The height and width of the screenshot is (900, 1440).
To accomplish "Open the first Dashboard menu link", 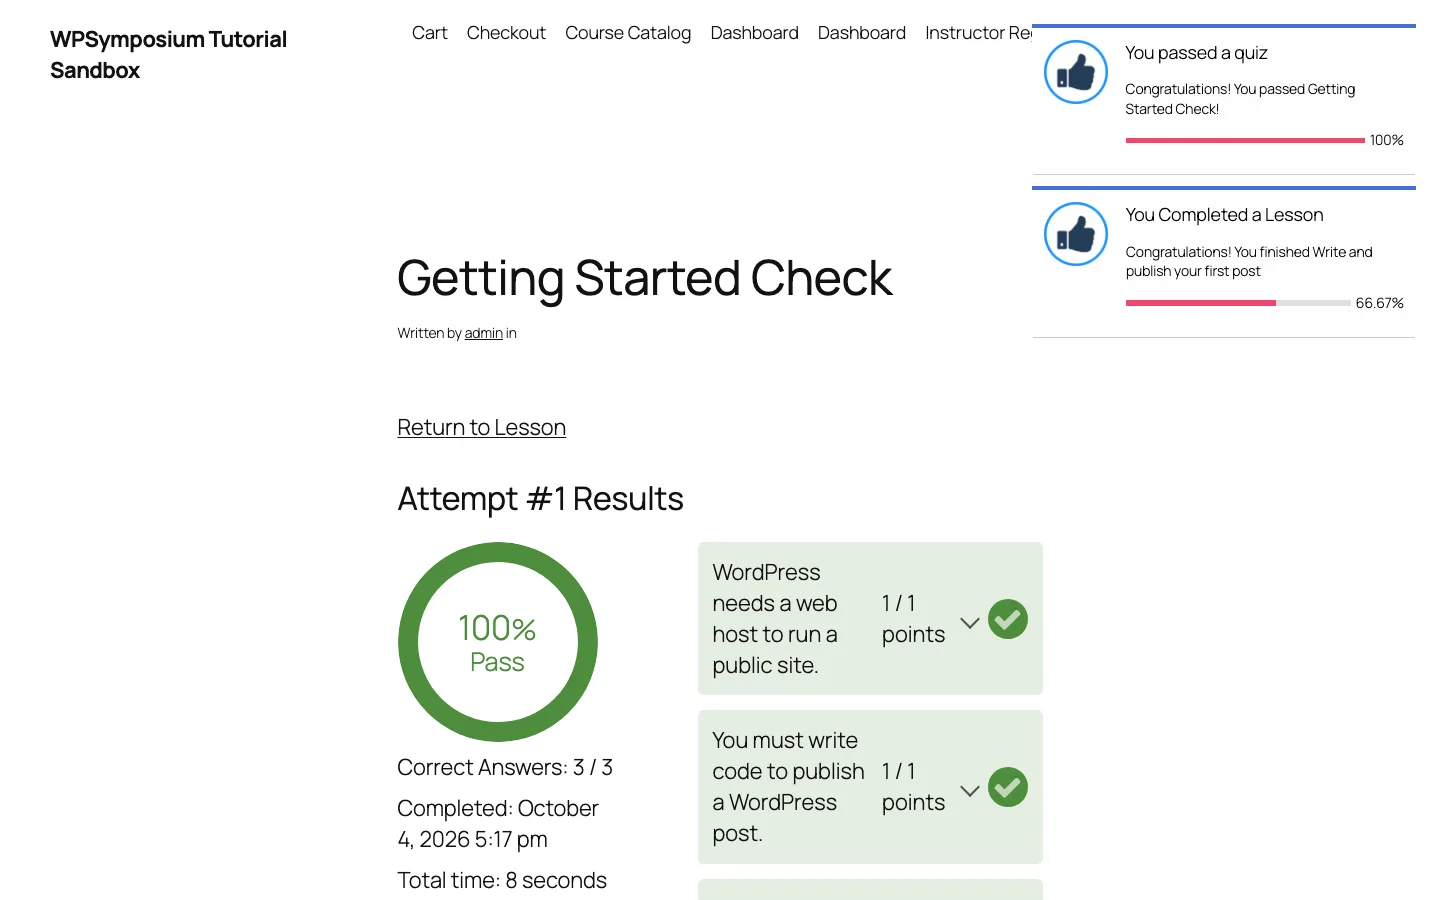I will coord(754,33).
